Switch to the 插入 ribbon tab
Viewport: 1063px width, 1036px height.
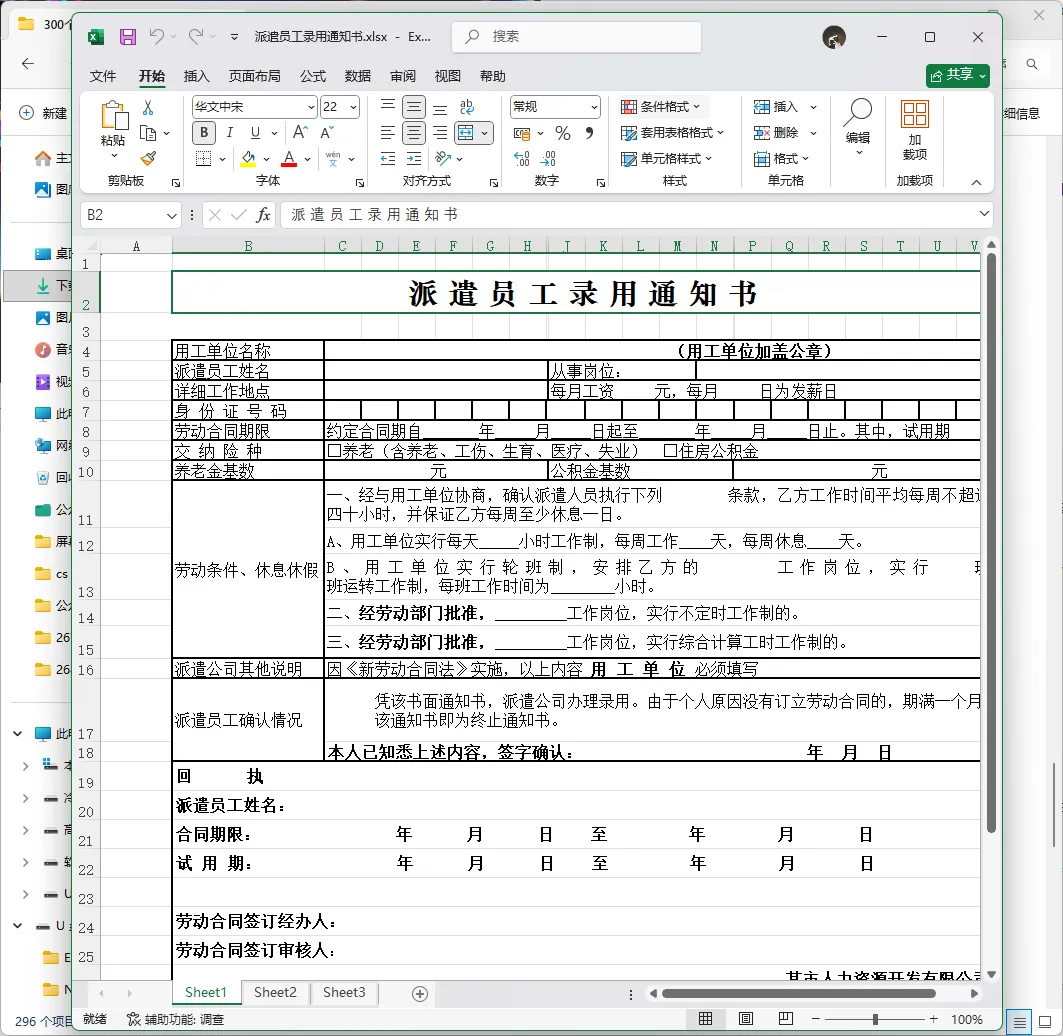(x=197, y=76)
